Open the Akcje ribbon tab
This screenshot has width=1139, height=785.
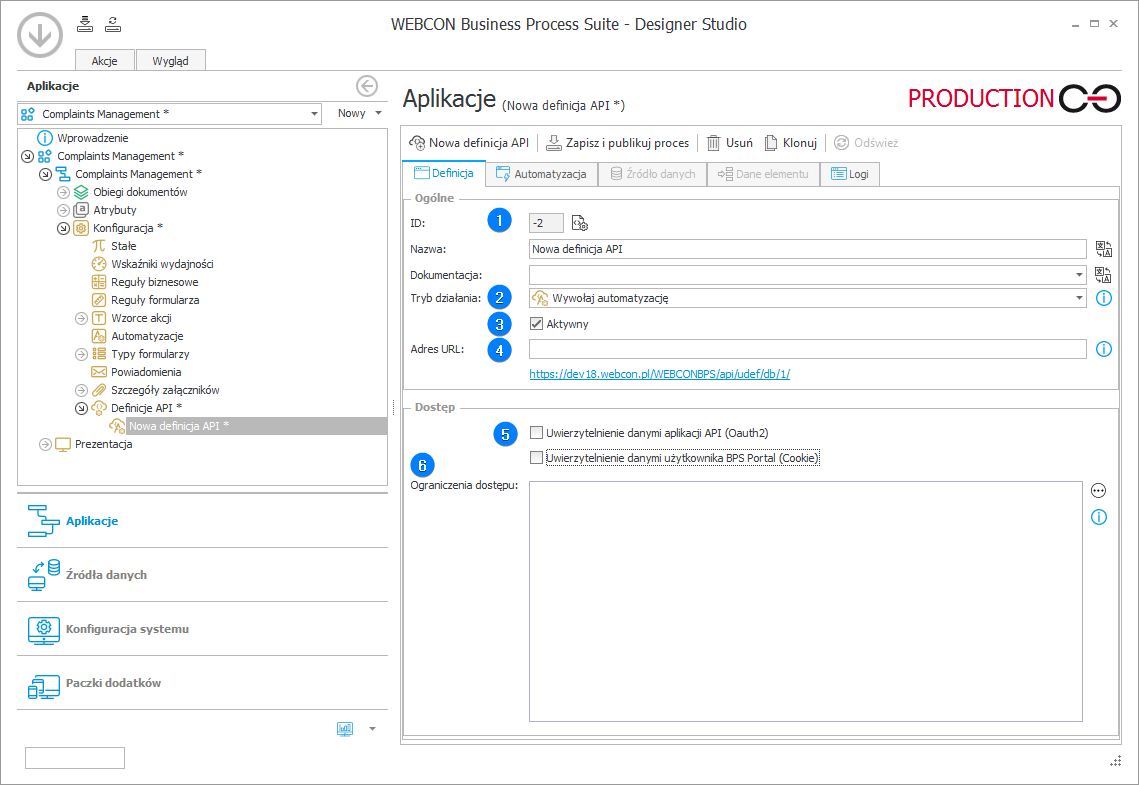tap(105, 61)
